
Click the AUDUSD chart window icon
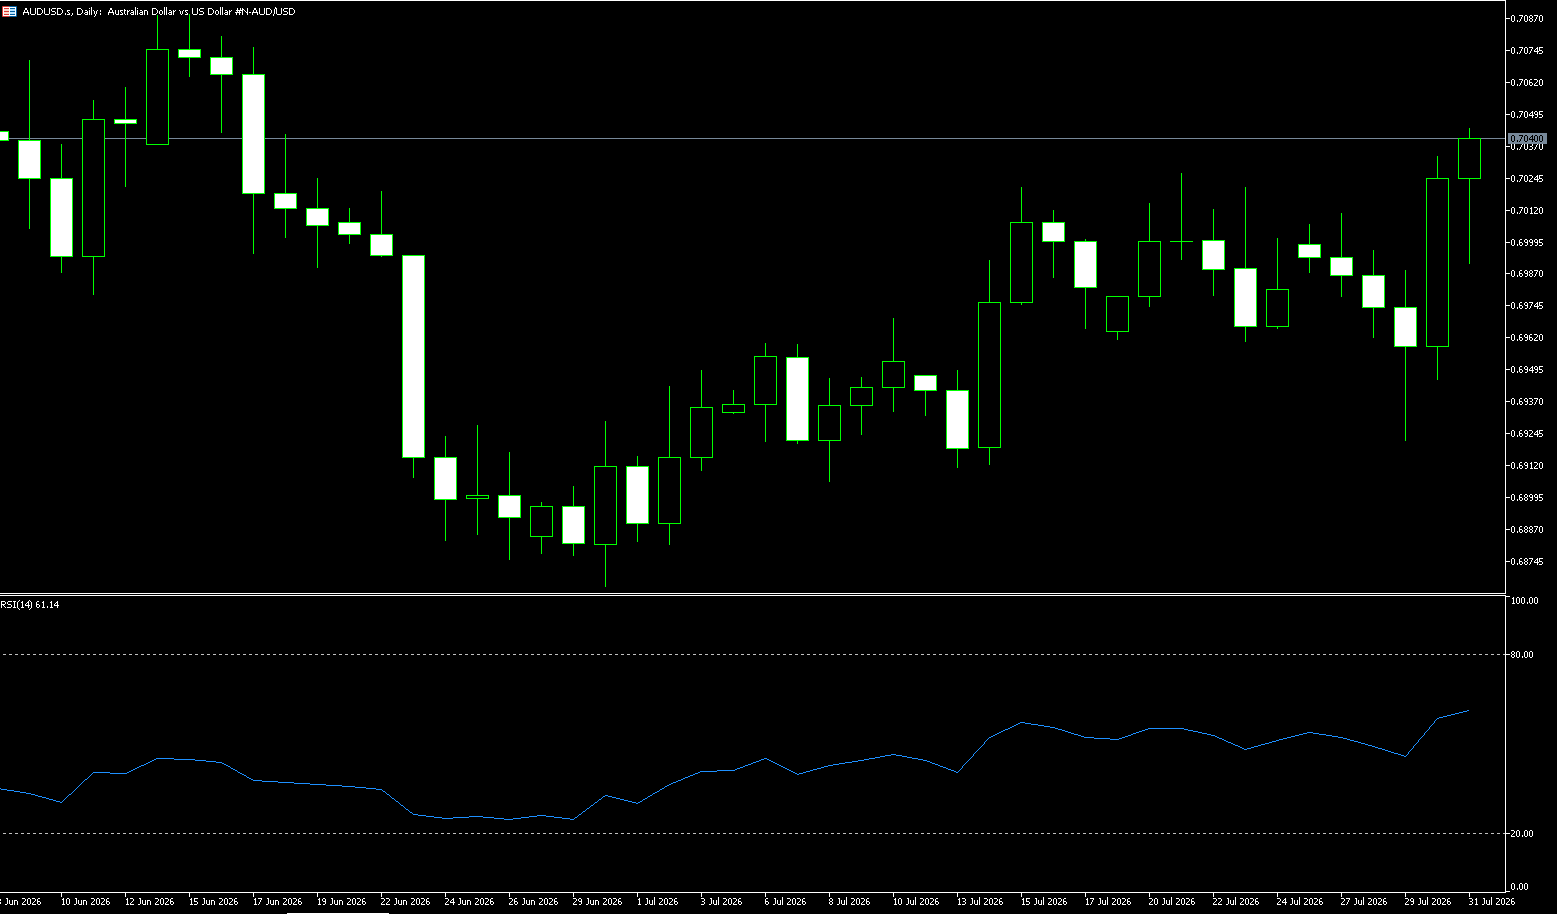point(10,11)
